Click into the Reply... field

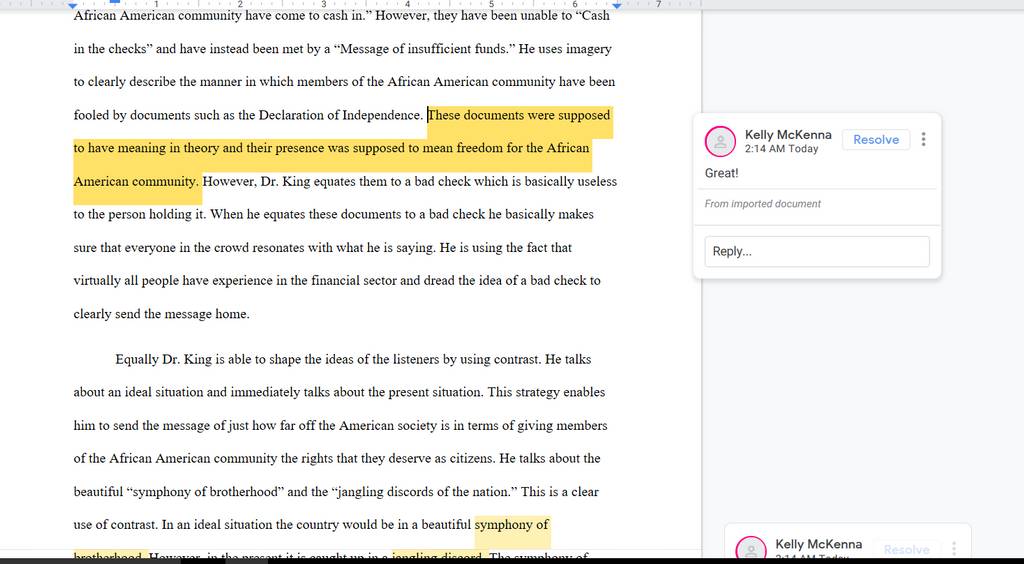817,251
